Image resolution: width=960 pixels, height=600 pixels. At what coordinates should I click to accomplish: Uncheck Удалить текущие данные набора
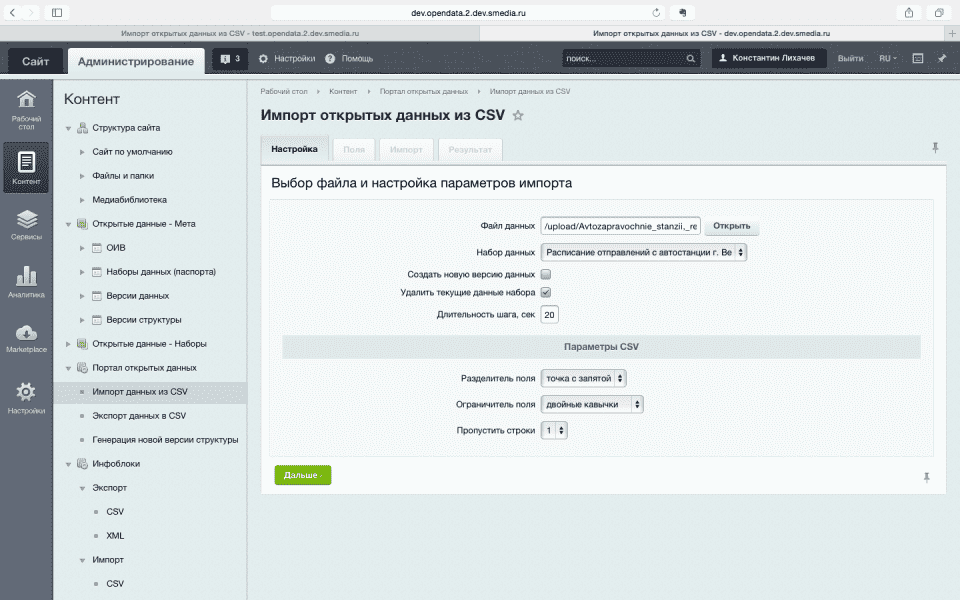pos(546,293)
